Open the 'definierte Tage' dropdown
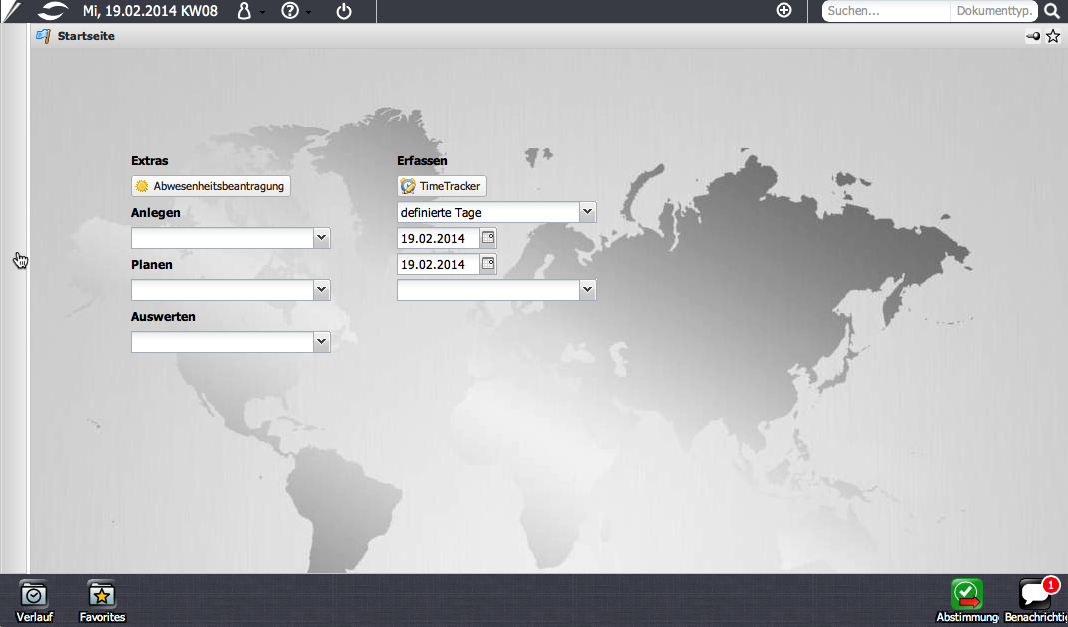 (x=587, y=212)
